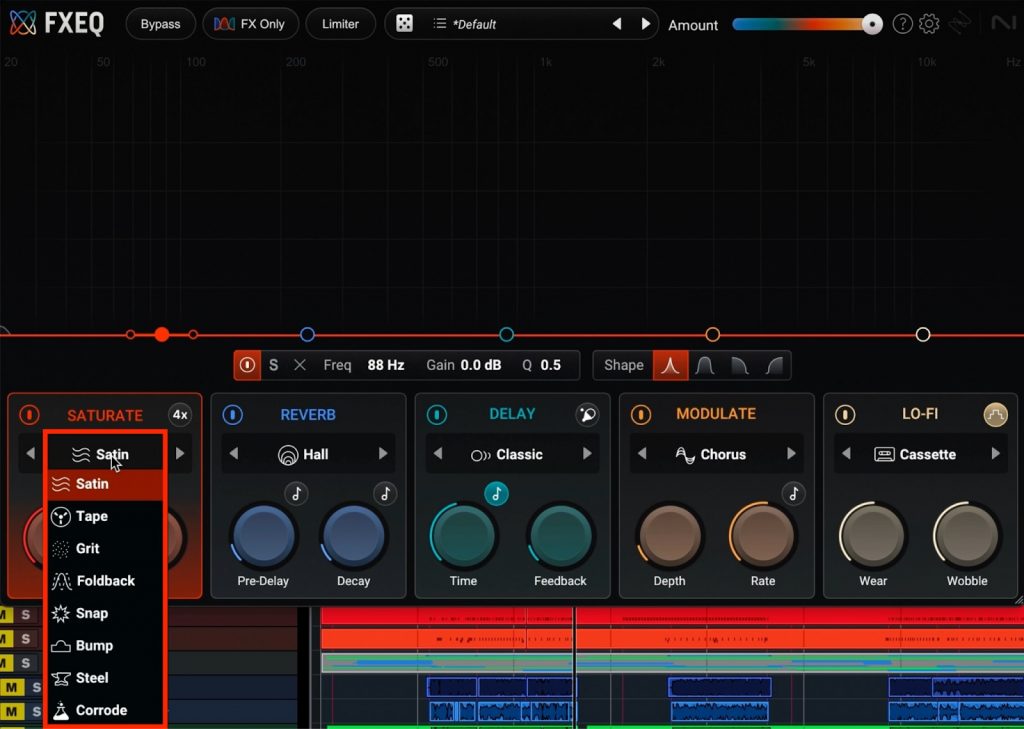Click the help question mark icon

[902, 24]
